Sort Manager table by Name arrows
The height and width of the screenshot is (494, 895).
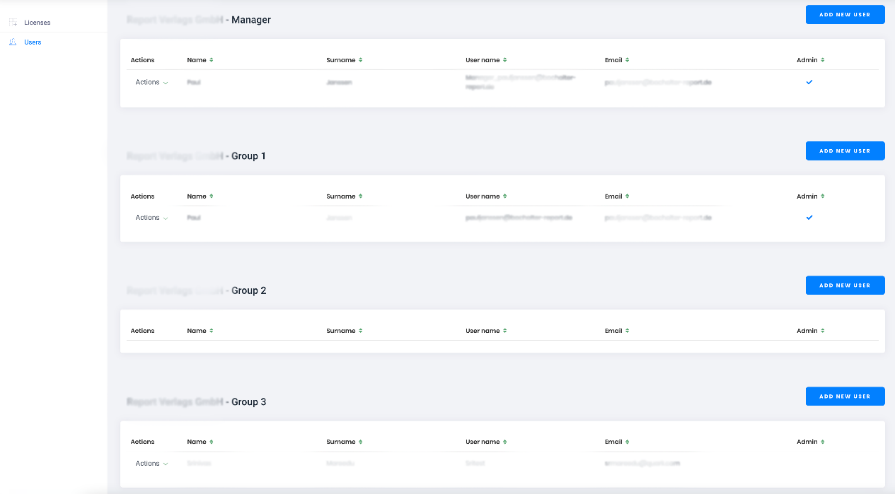click(x=211, y=60)
